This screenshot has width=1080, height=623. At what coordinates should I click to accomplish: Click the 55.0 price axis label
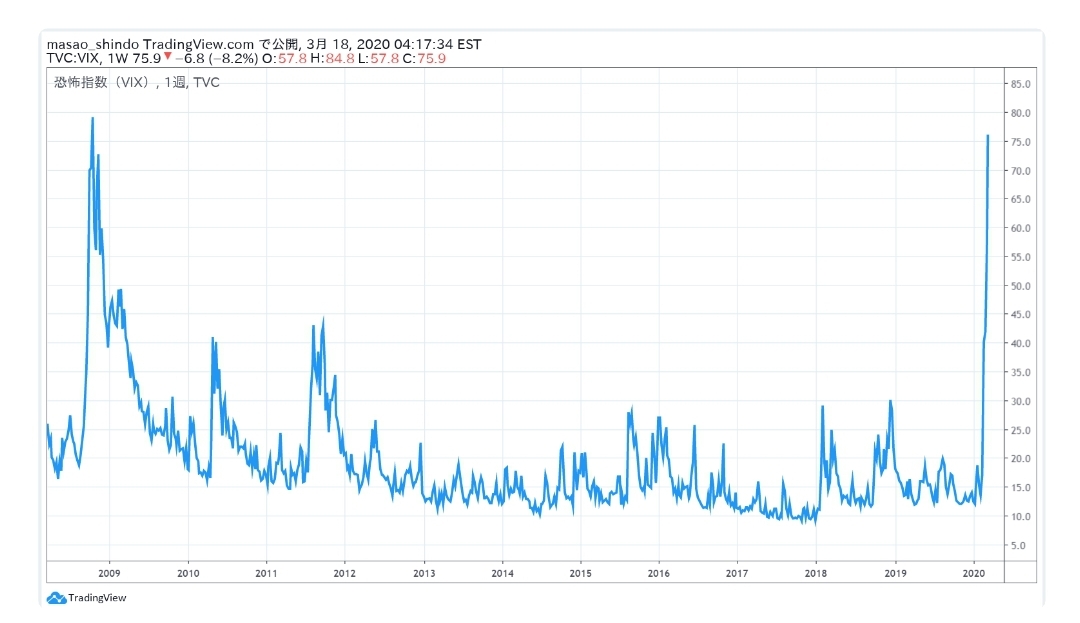(x=1020, y=257)
